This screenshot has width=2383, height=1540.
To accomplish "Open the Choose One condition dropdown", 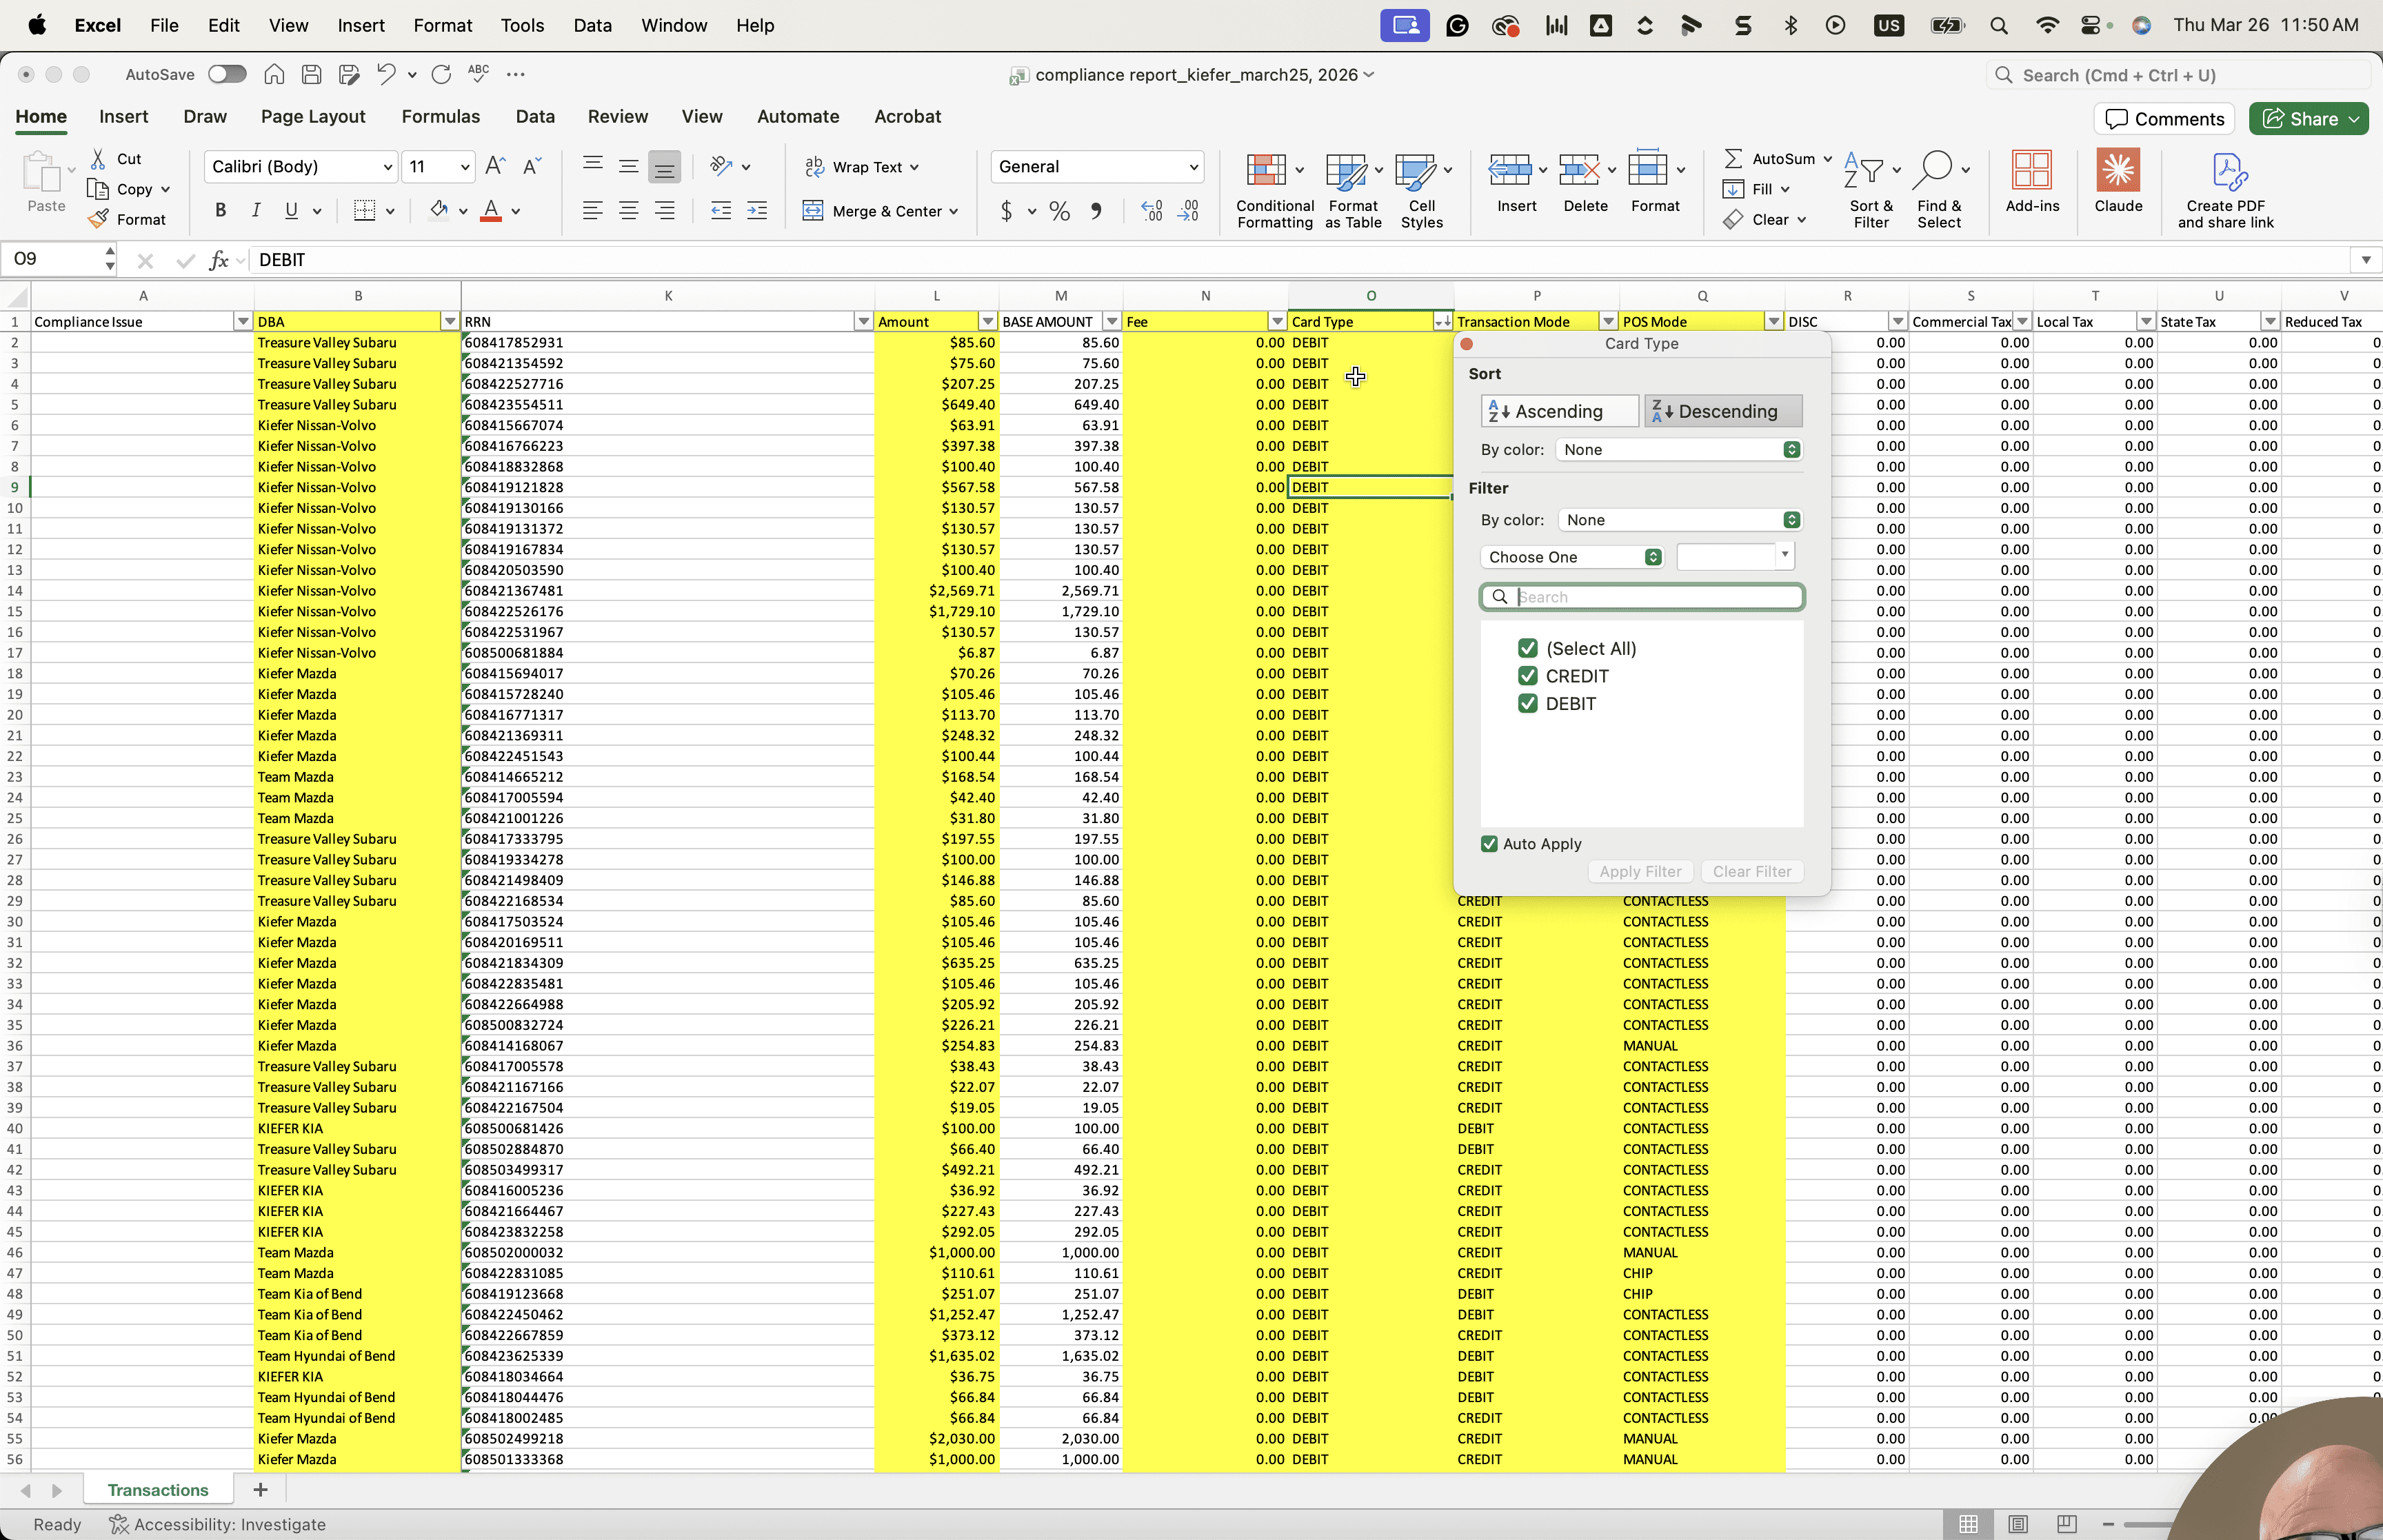I will [x=1571, y=557].
